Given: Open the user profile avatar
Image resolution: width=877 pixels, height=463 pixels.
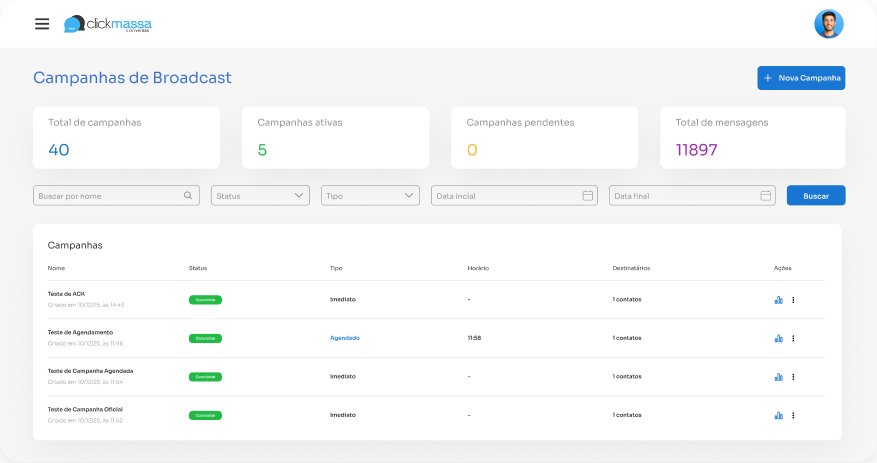Looking at the screenshot, I should click(x=828, y=24).
